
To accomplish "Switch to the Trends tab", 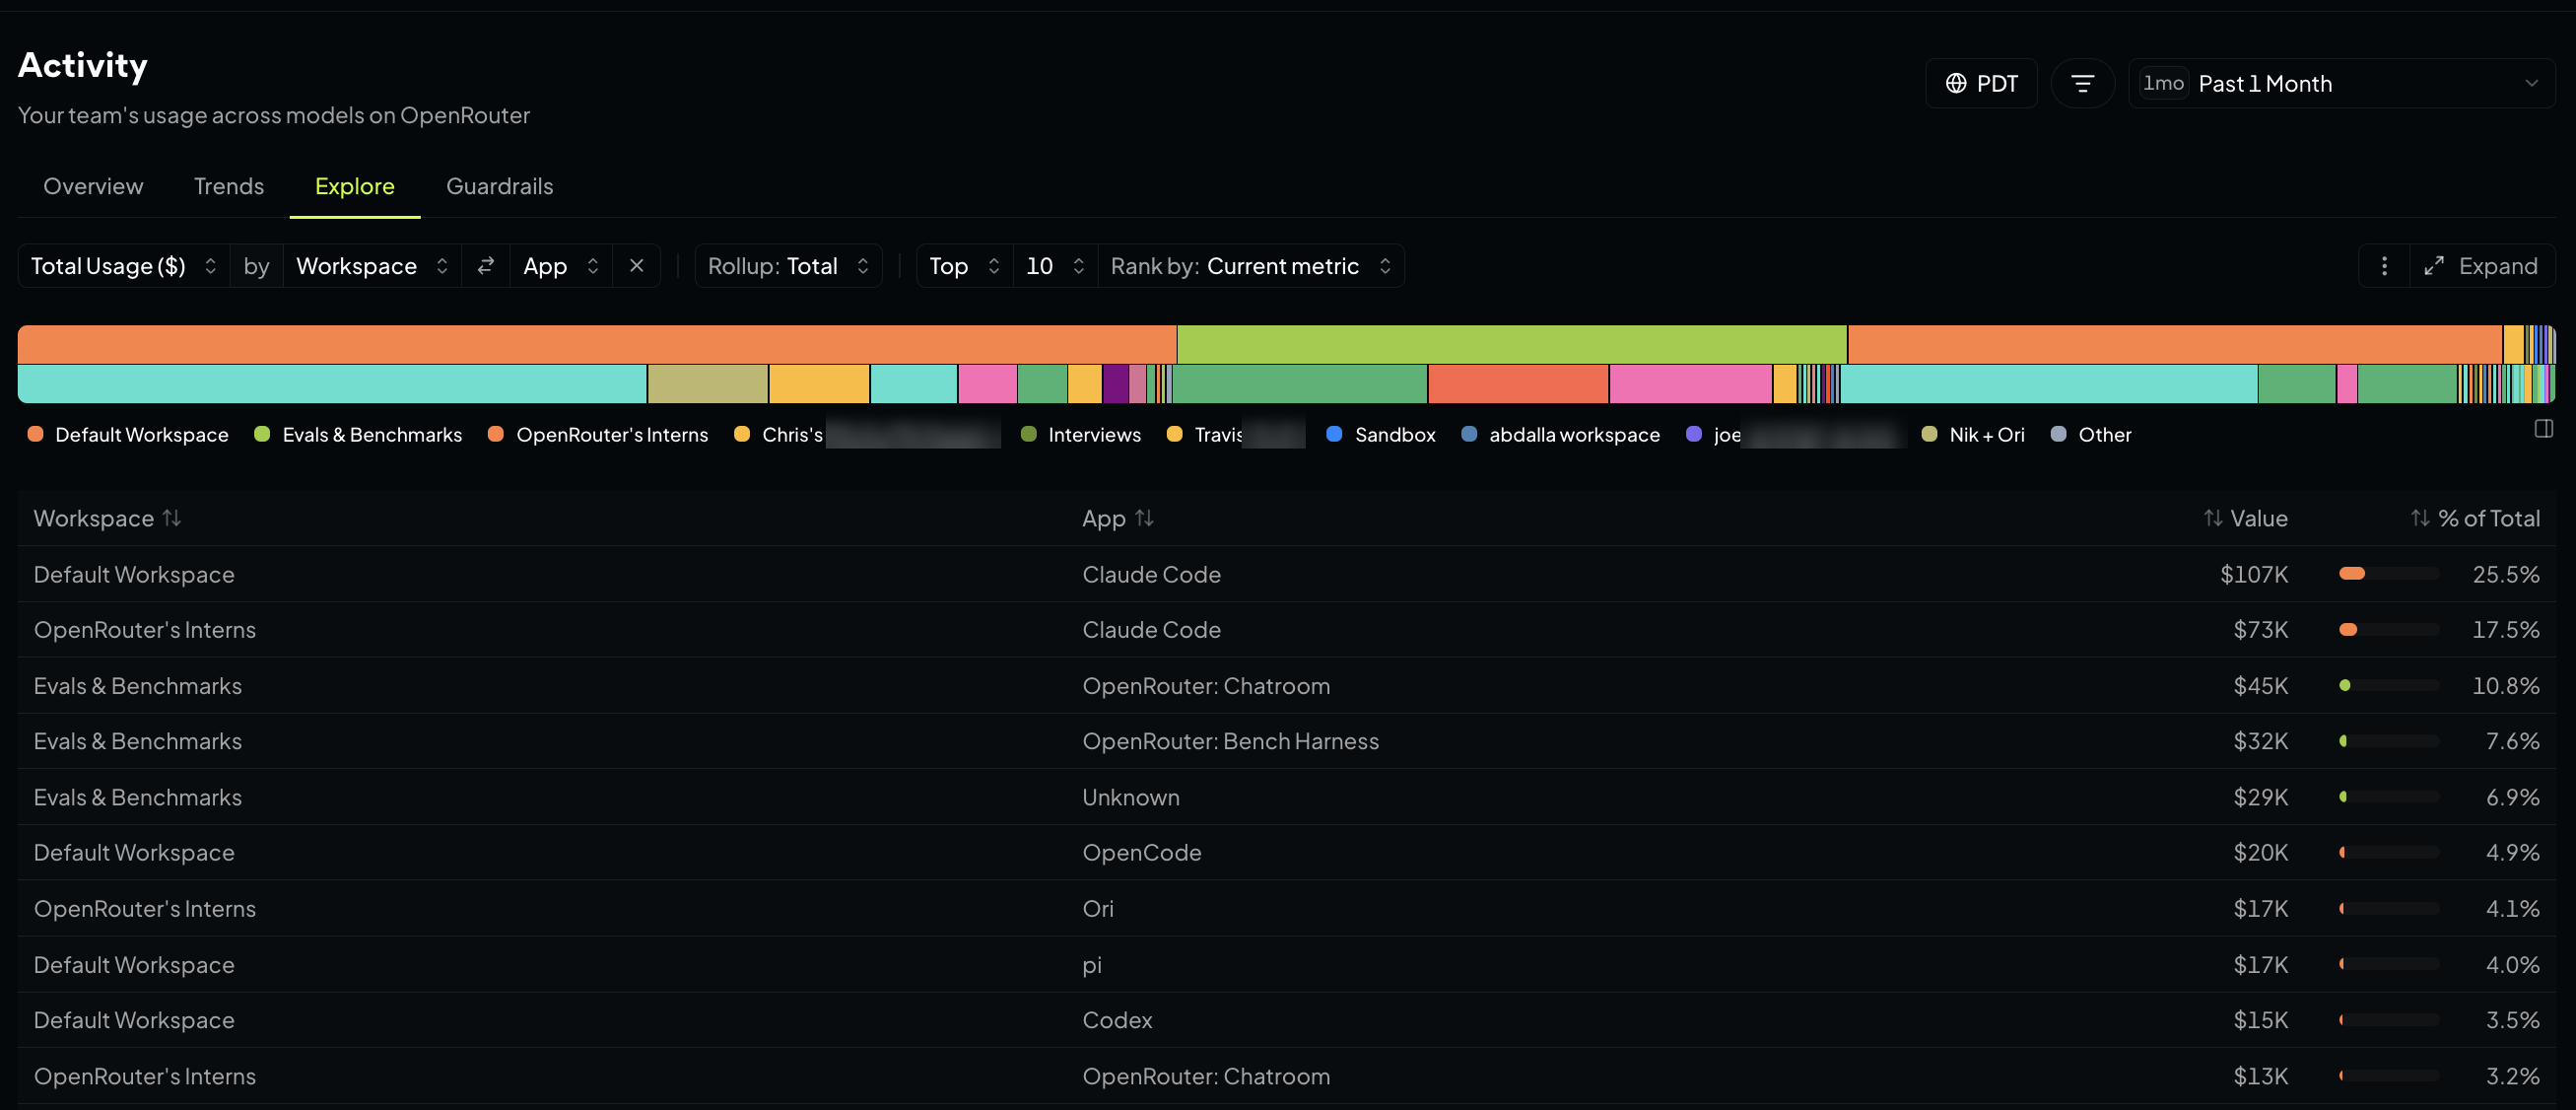I will point(229,186).
